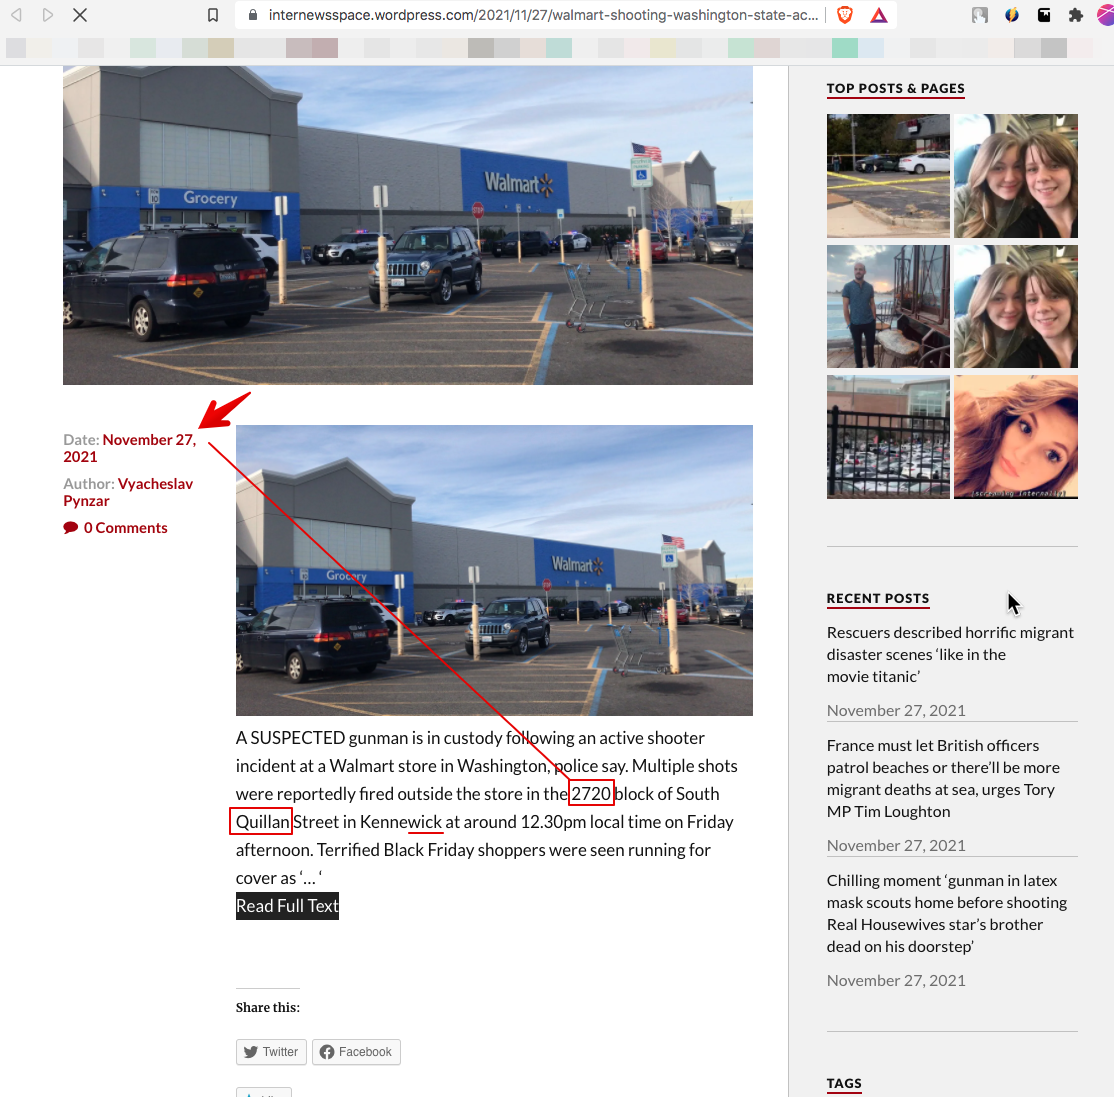Image resolution: width=1114 pixels, height=1104 pixels.
Task: Open the pink profile avatar in toolbar
Action: pyautogui.click(x=1105, y=15)
